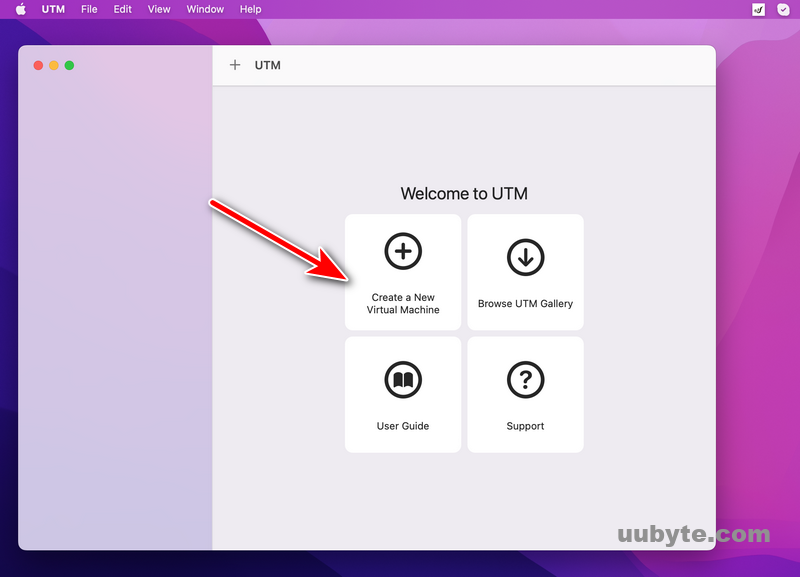Expand the View menu

[159, 9]
